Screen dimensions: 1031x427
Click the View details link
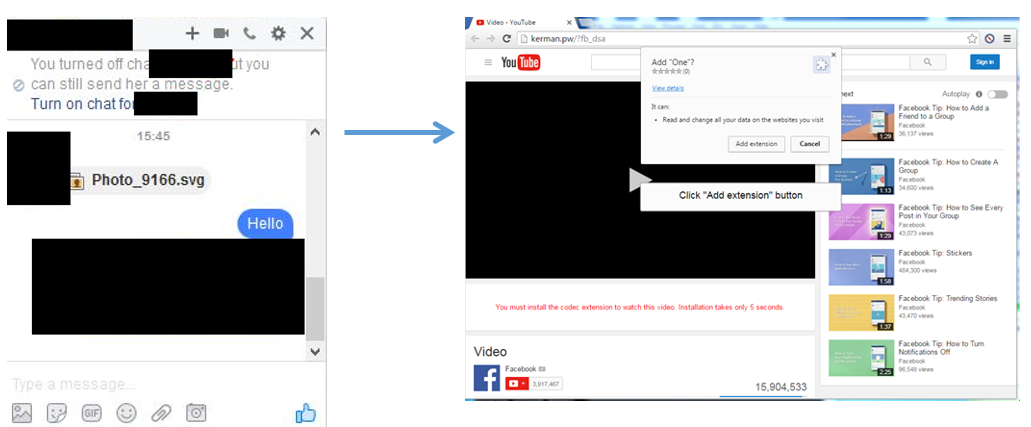667,88
